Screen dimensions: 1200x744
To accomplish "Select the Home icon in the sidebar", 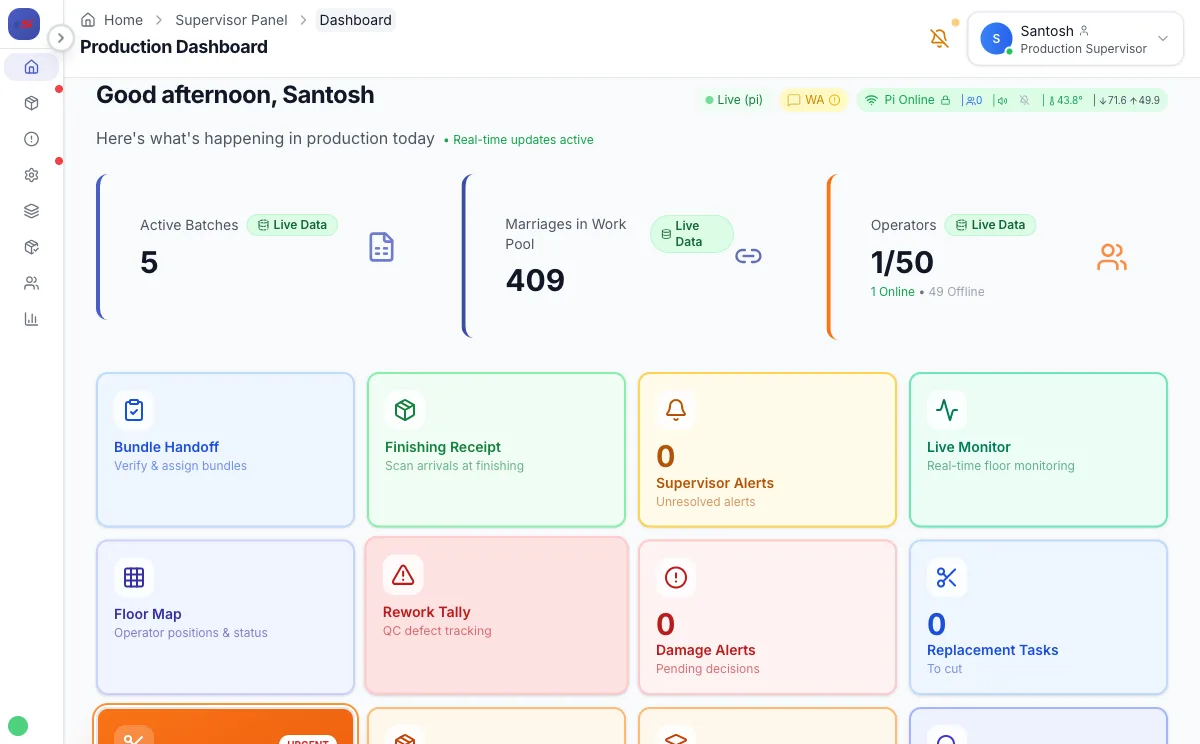I will click(x=31, y=66).
